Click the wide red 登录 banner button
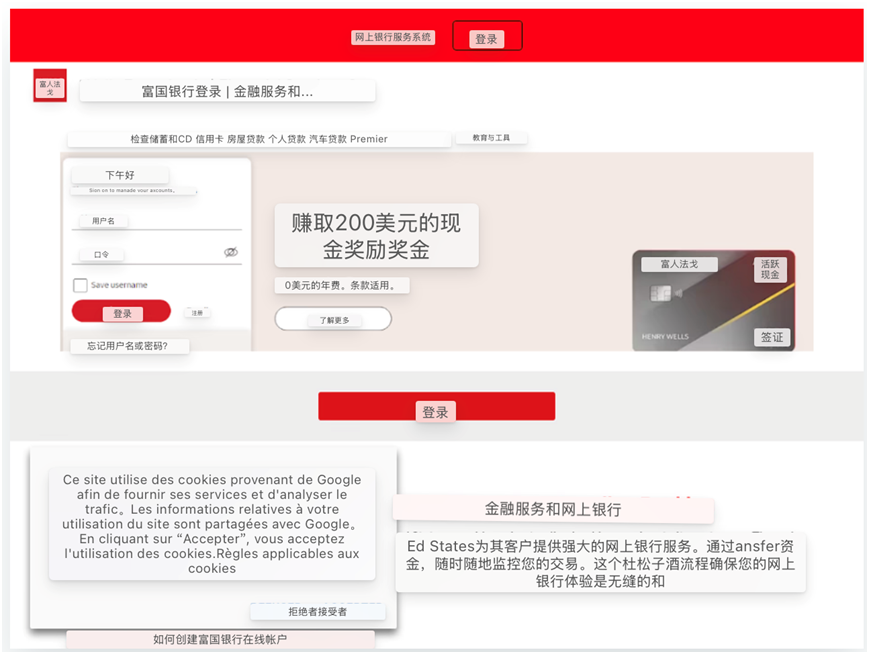869x654 pixels. pos(437,407)
